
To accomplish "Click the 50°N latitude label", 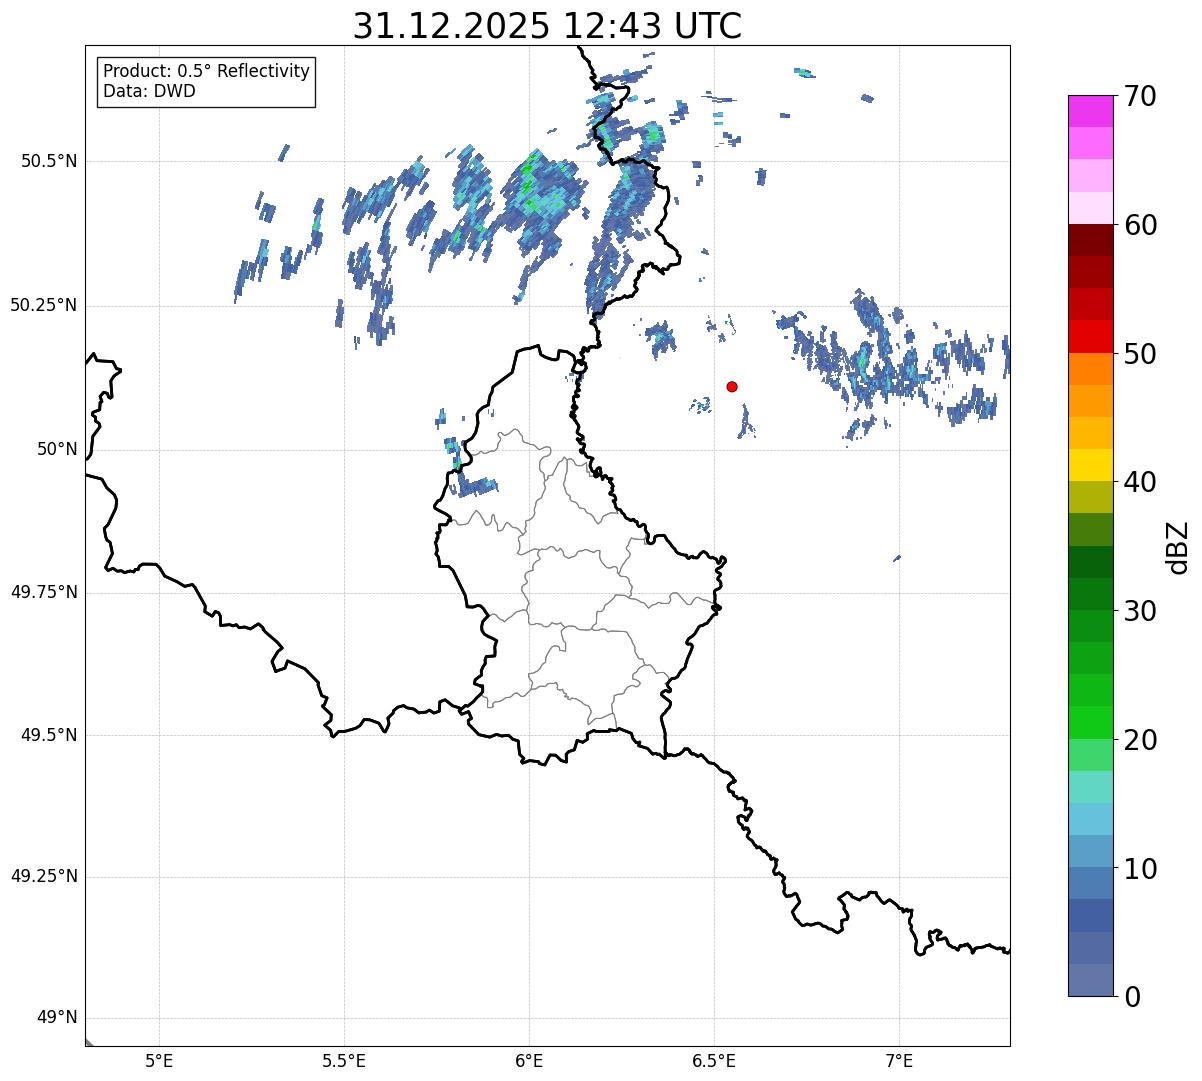I will coord(57,449).
